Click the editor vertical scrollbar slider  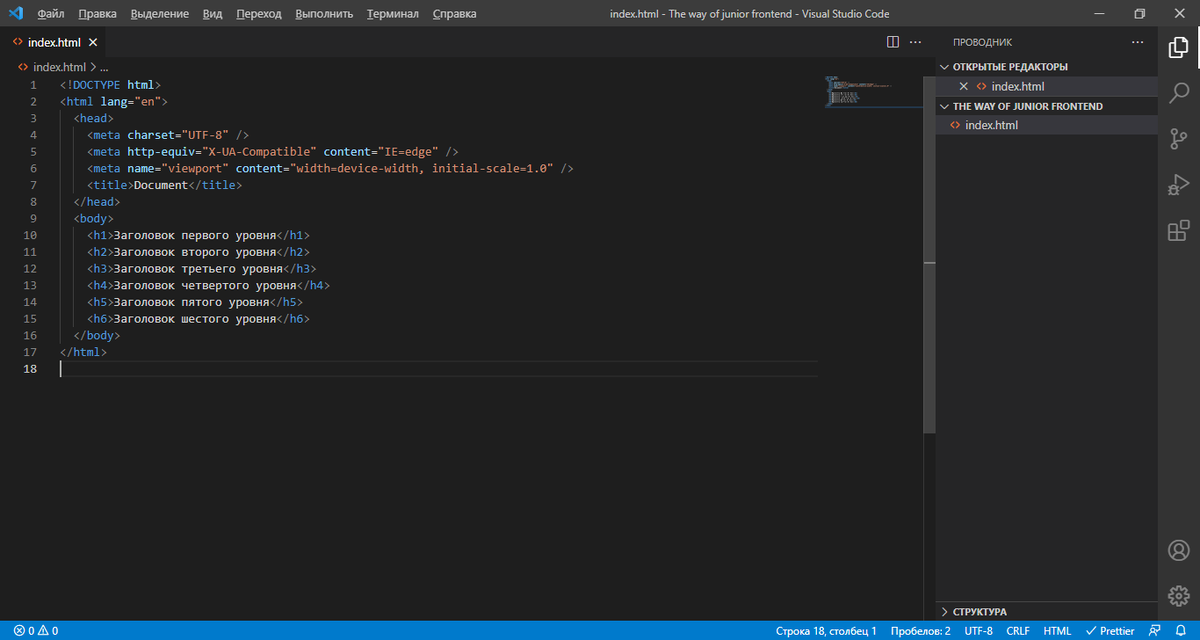(930, 255)
